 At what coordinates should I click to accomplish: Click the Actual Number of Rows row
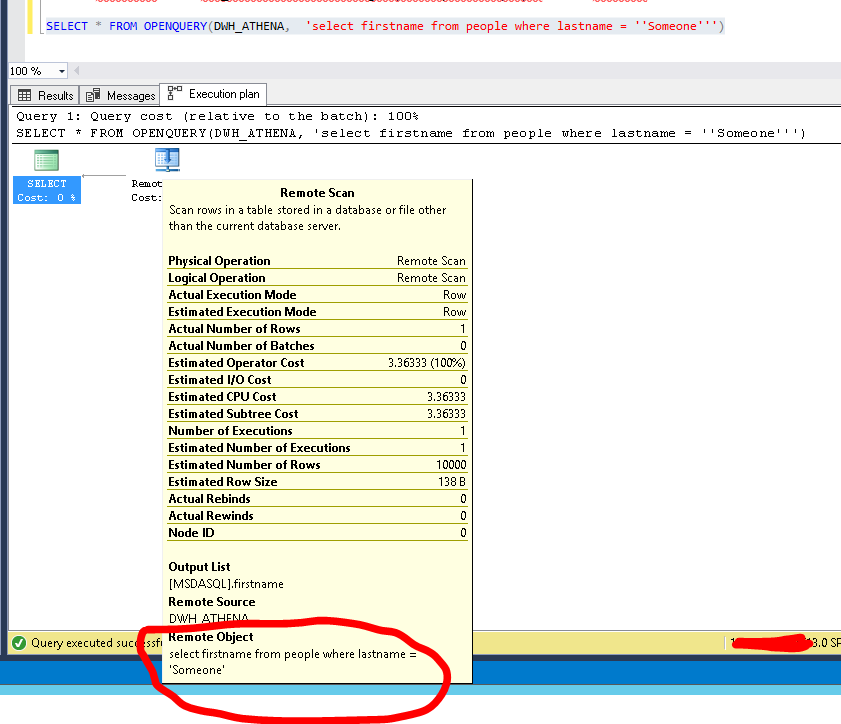[x=317, y=329]
